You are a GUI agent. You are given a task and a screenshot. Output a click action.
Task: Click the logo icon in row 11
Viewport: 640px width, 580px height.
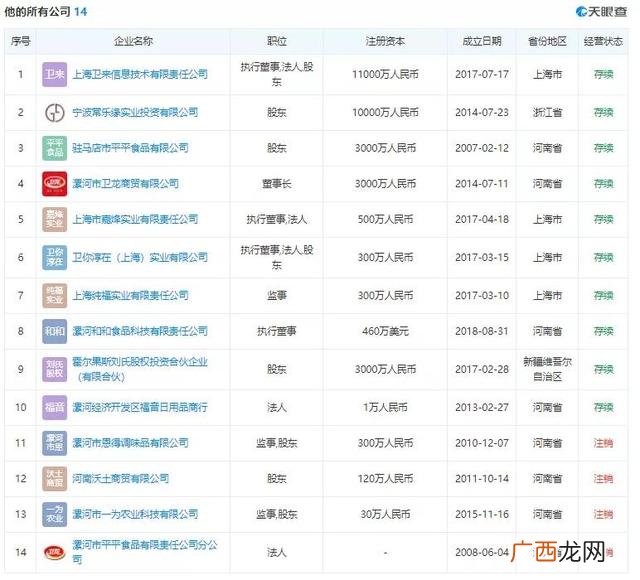point(55,443)
